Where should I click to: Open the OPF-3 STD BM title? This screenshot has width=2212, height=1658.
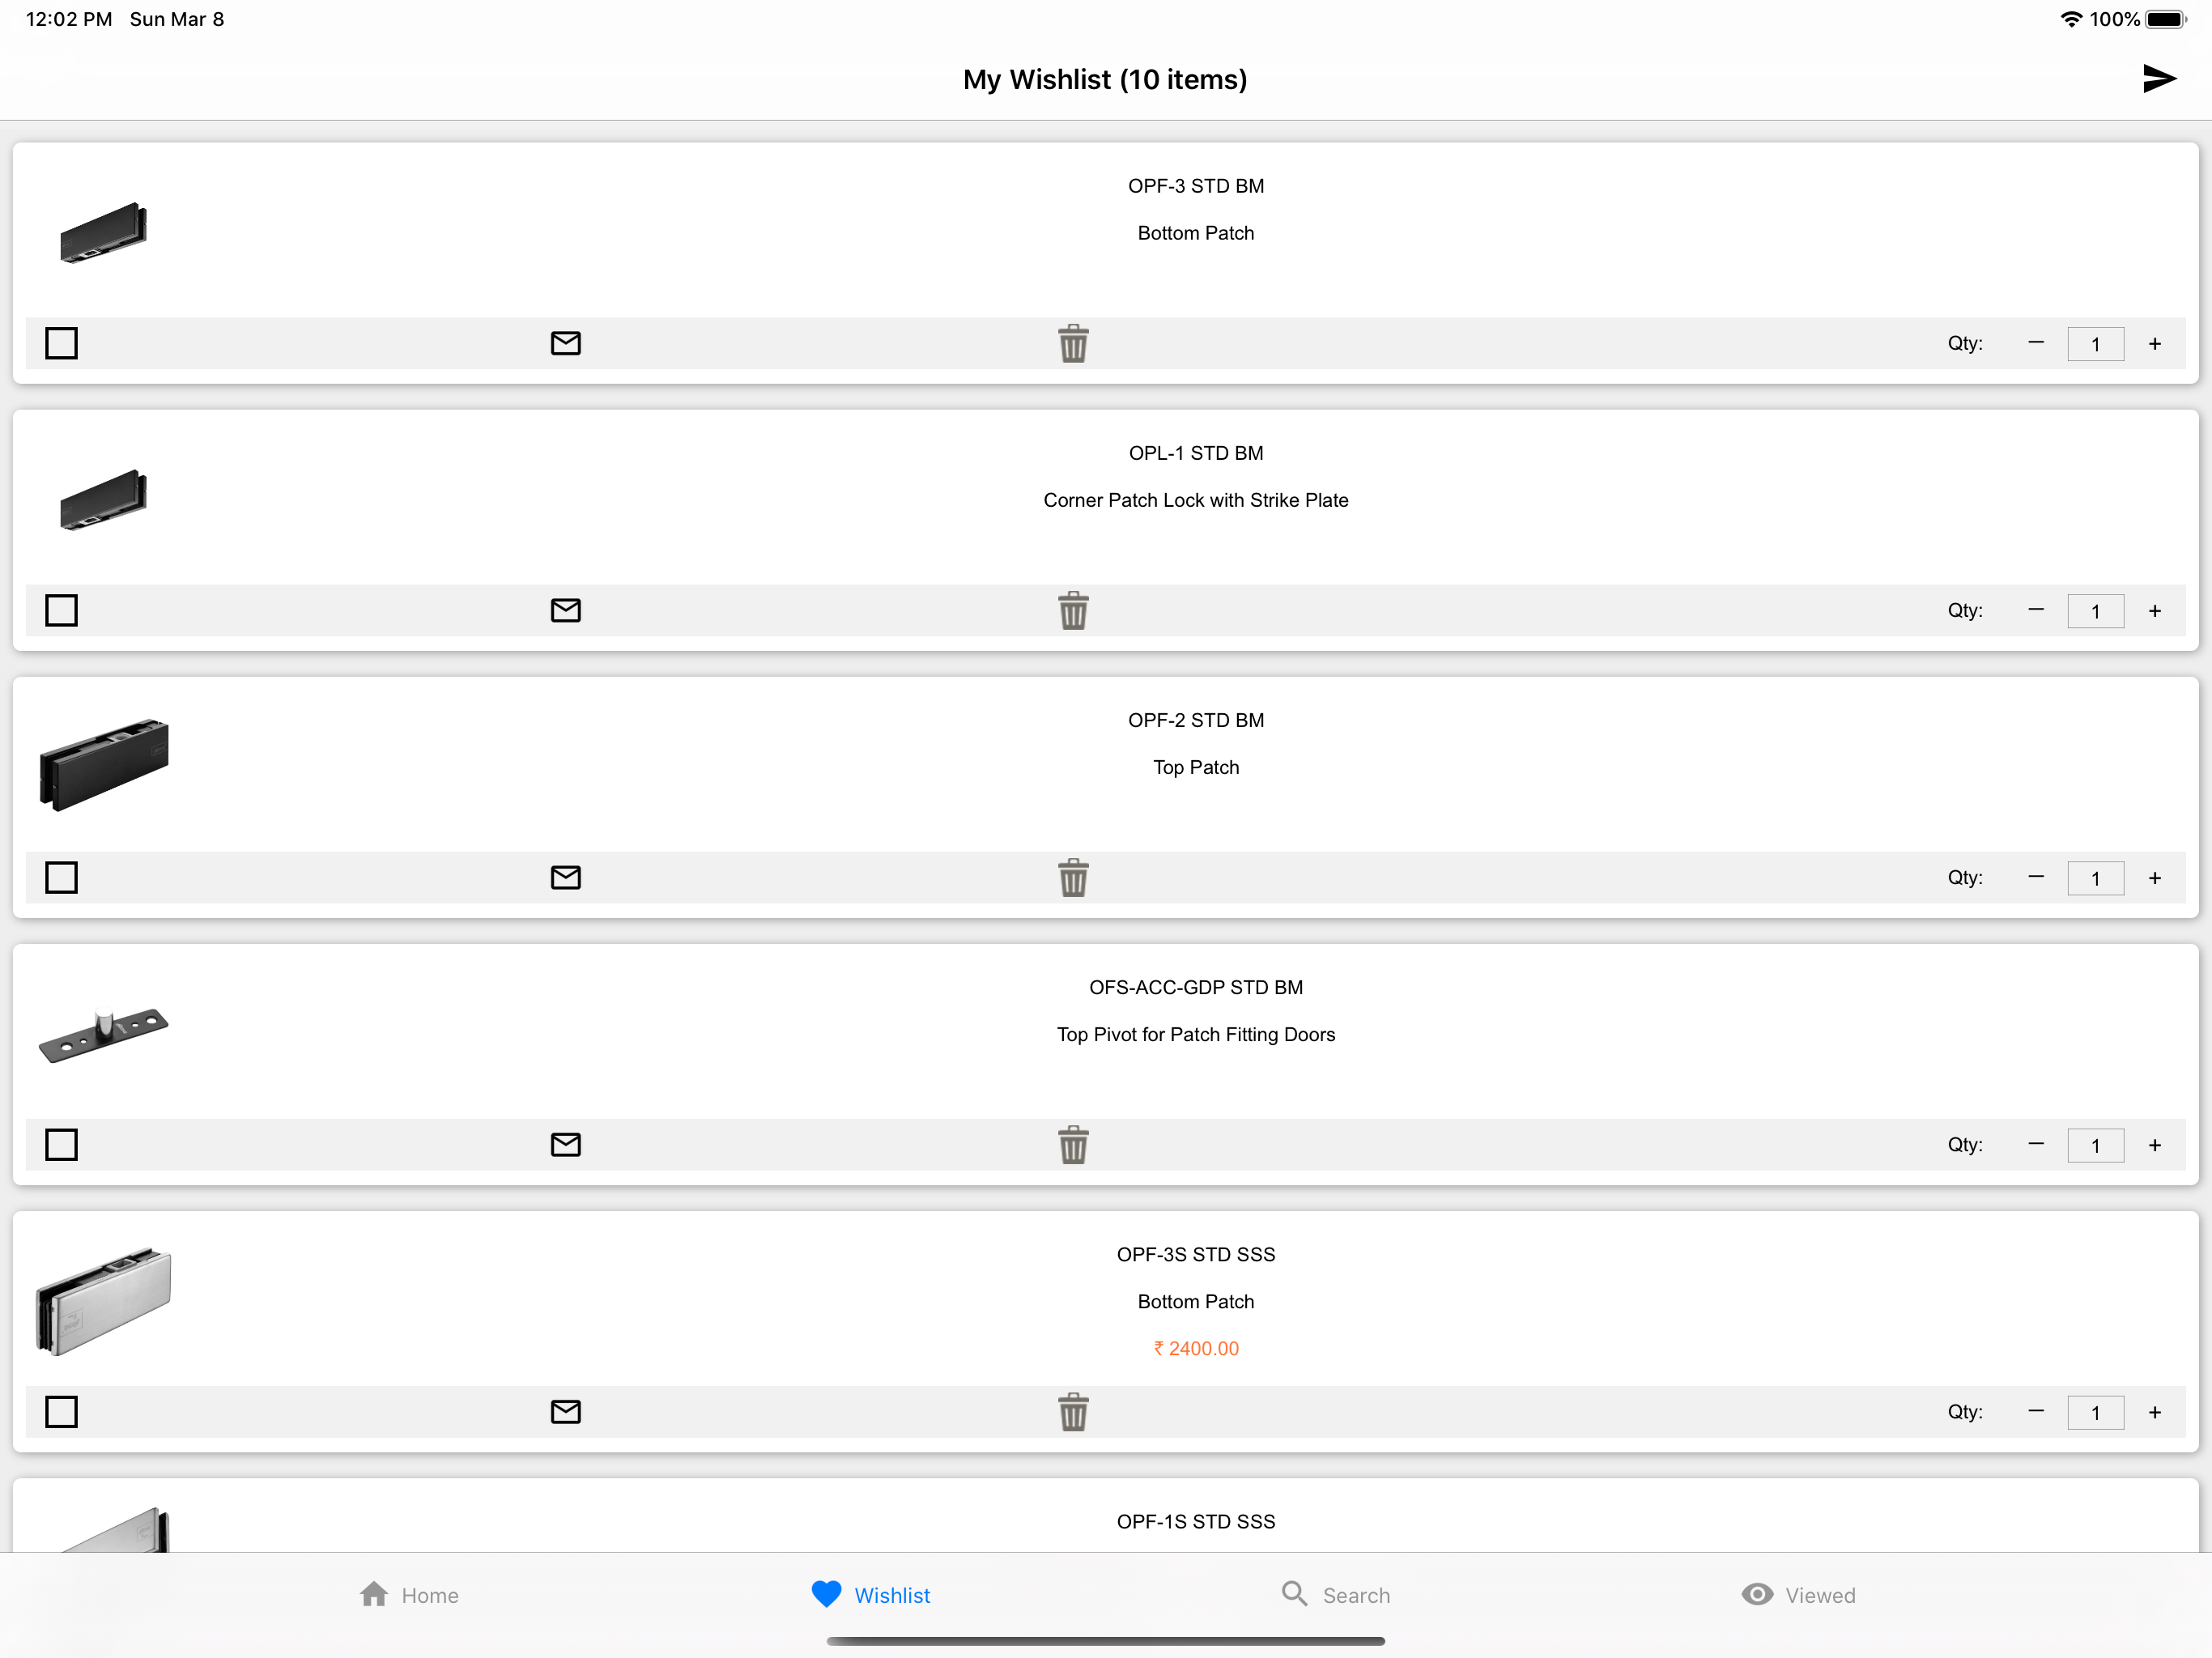(1196, 186)
